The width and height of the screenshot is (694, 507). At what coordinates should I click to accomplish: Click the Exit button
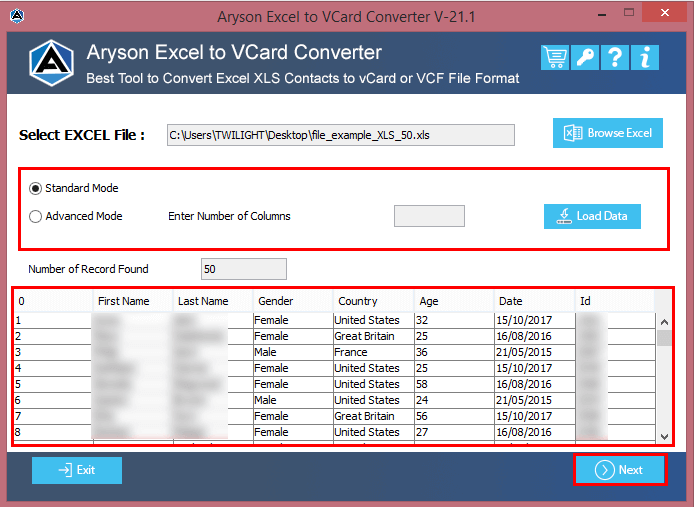coord(77,470)
